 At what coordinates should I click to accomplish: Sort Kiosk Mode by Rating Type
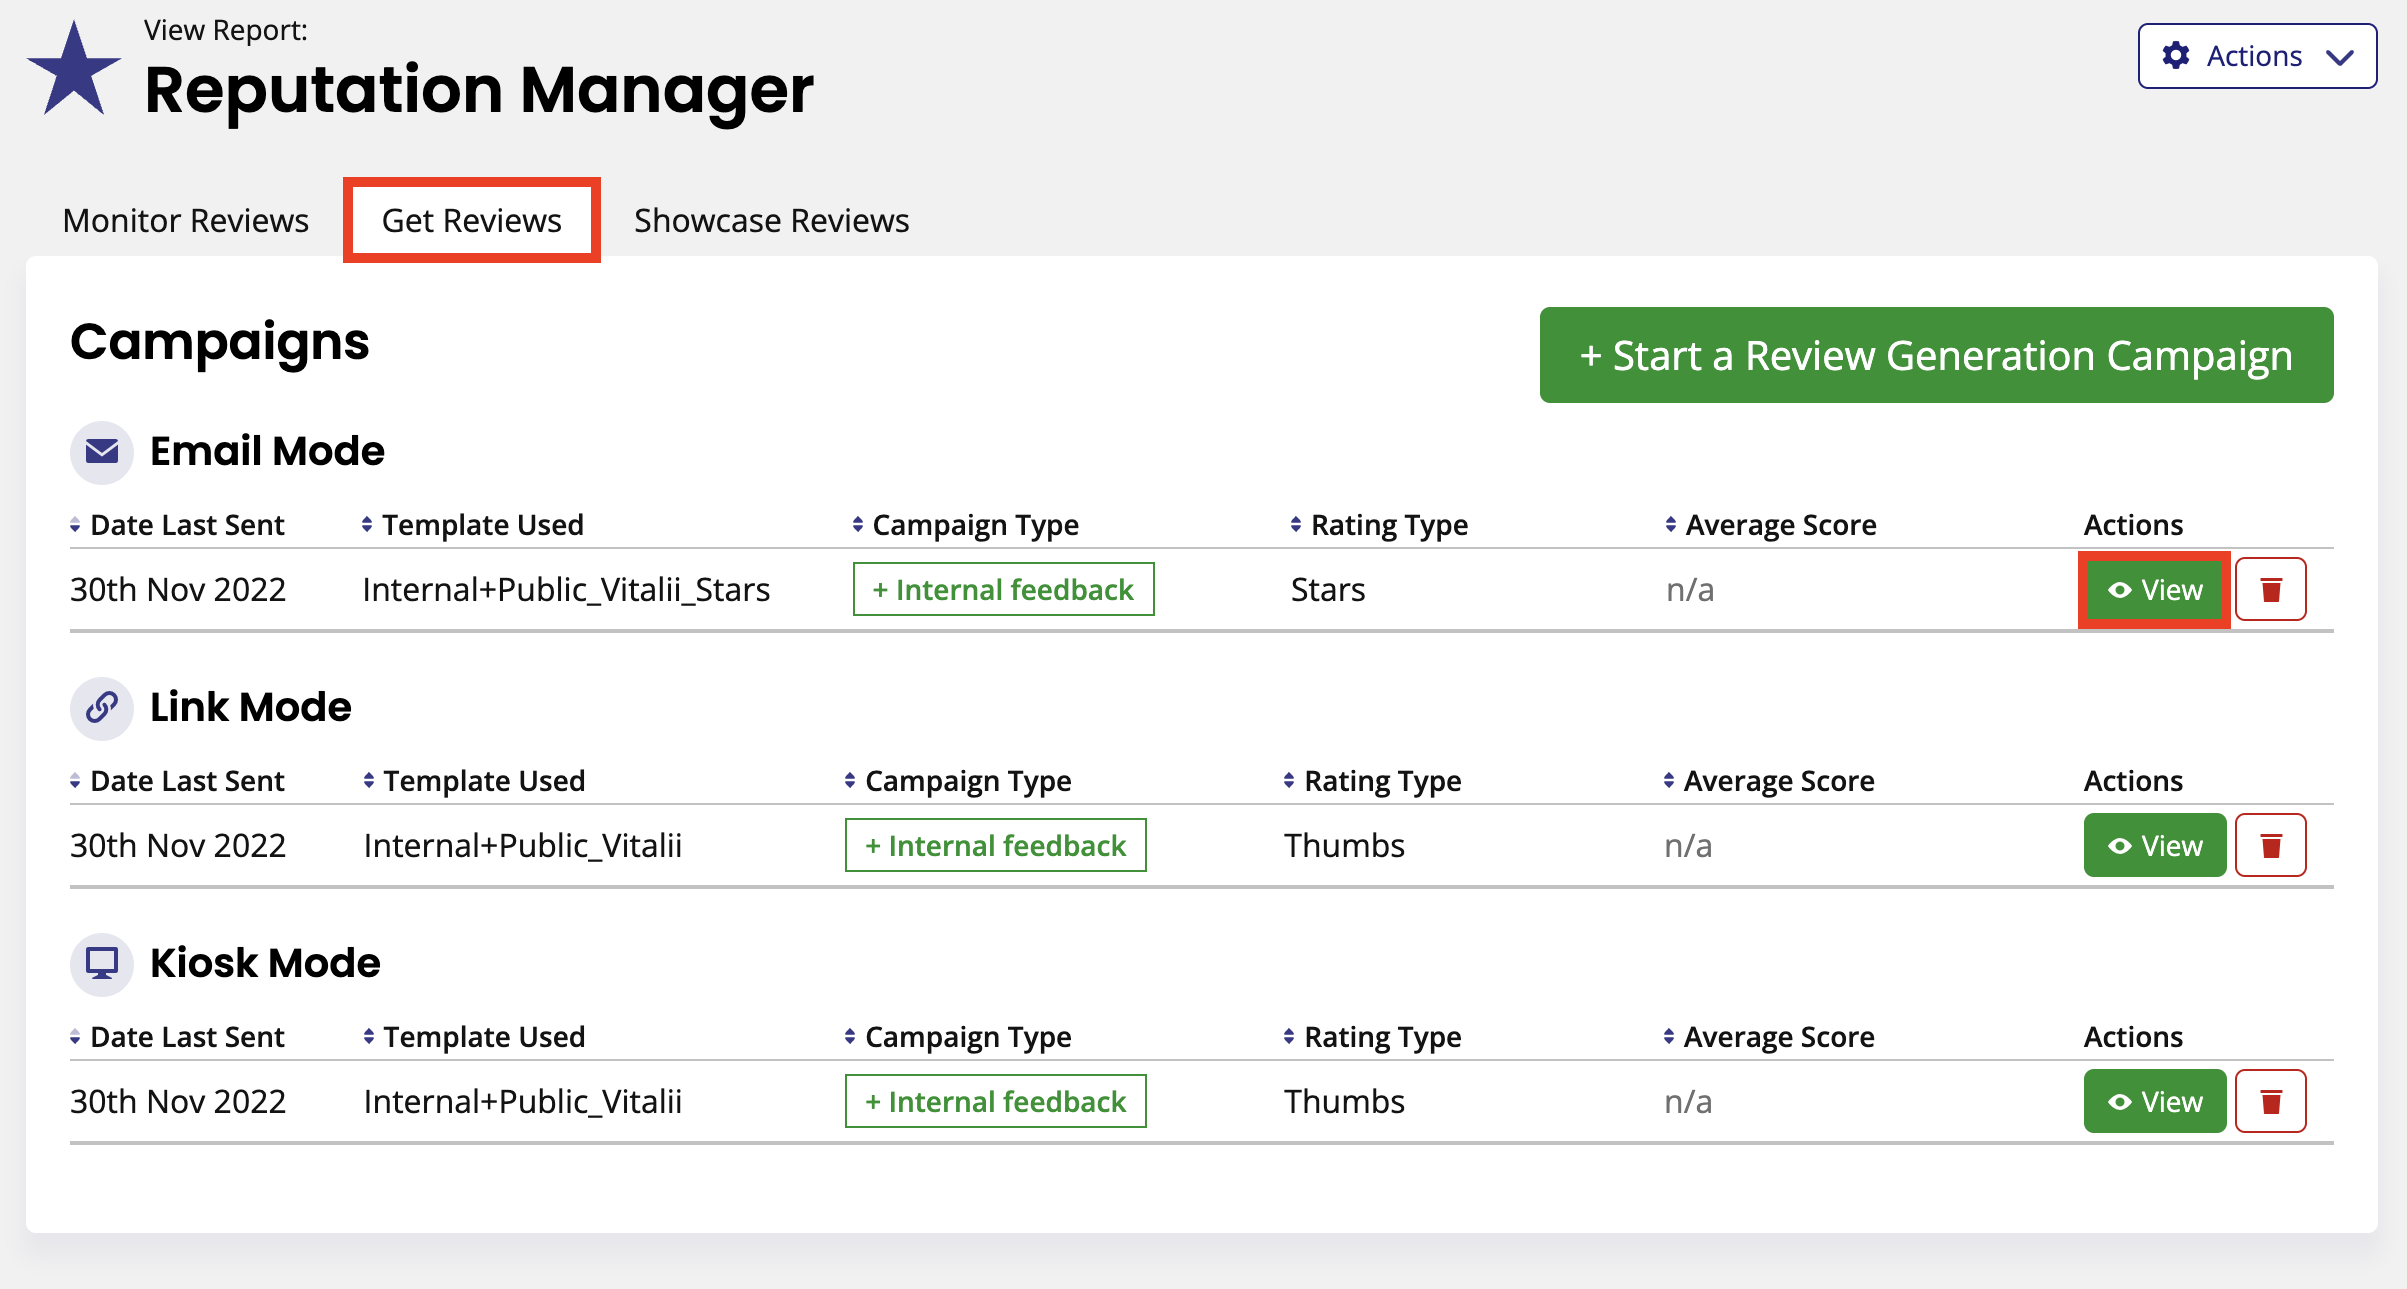pyautogui.click(x=1373, y=1037)
